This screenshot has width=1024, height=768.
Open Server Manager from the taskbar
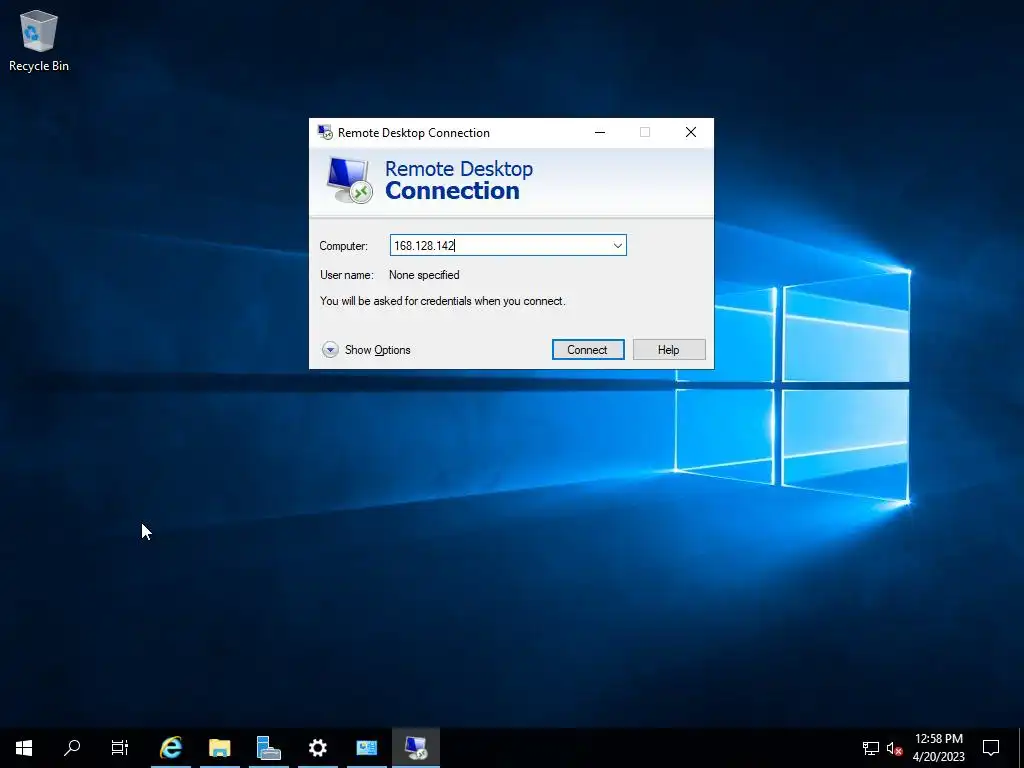click(268, 748)
